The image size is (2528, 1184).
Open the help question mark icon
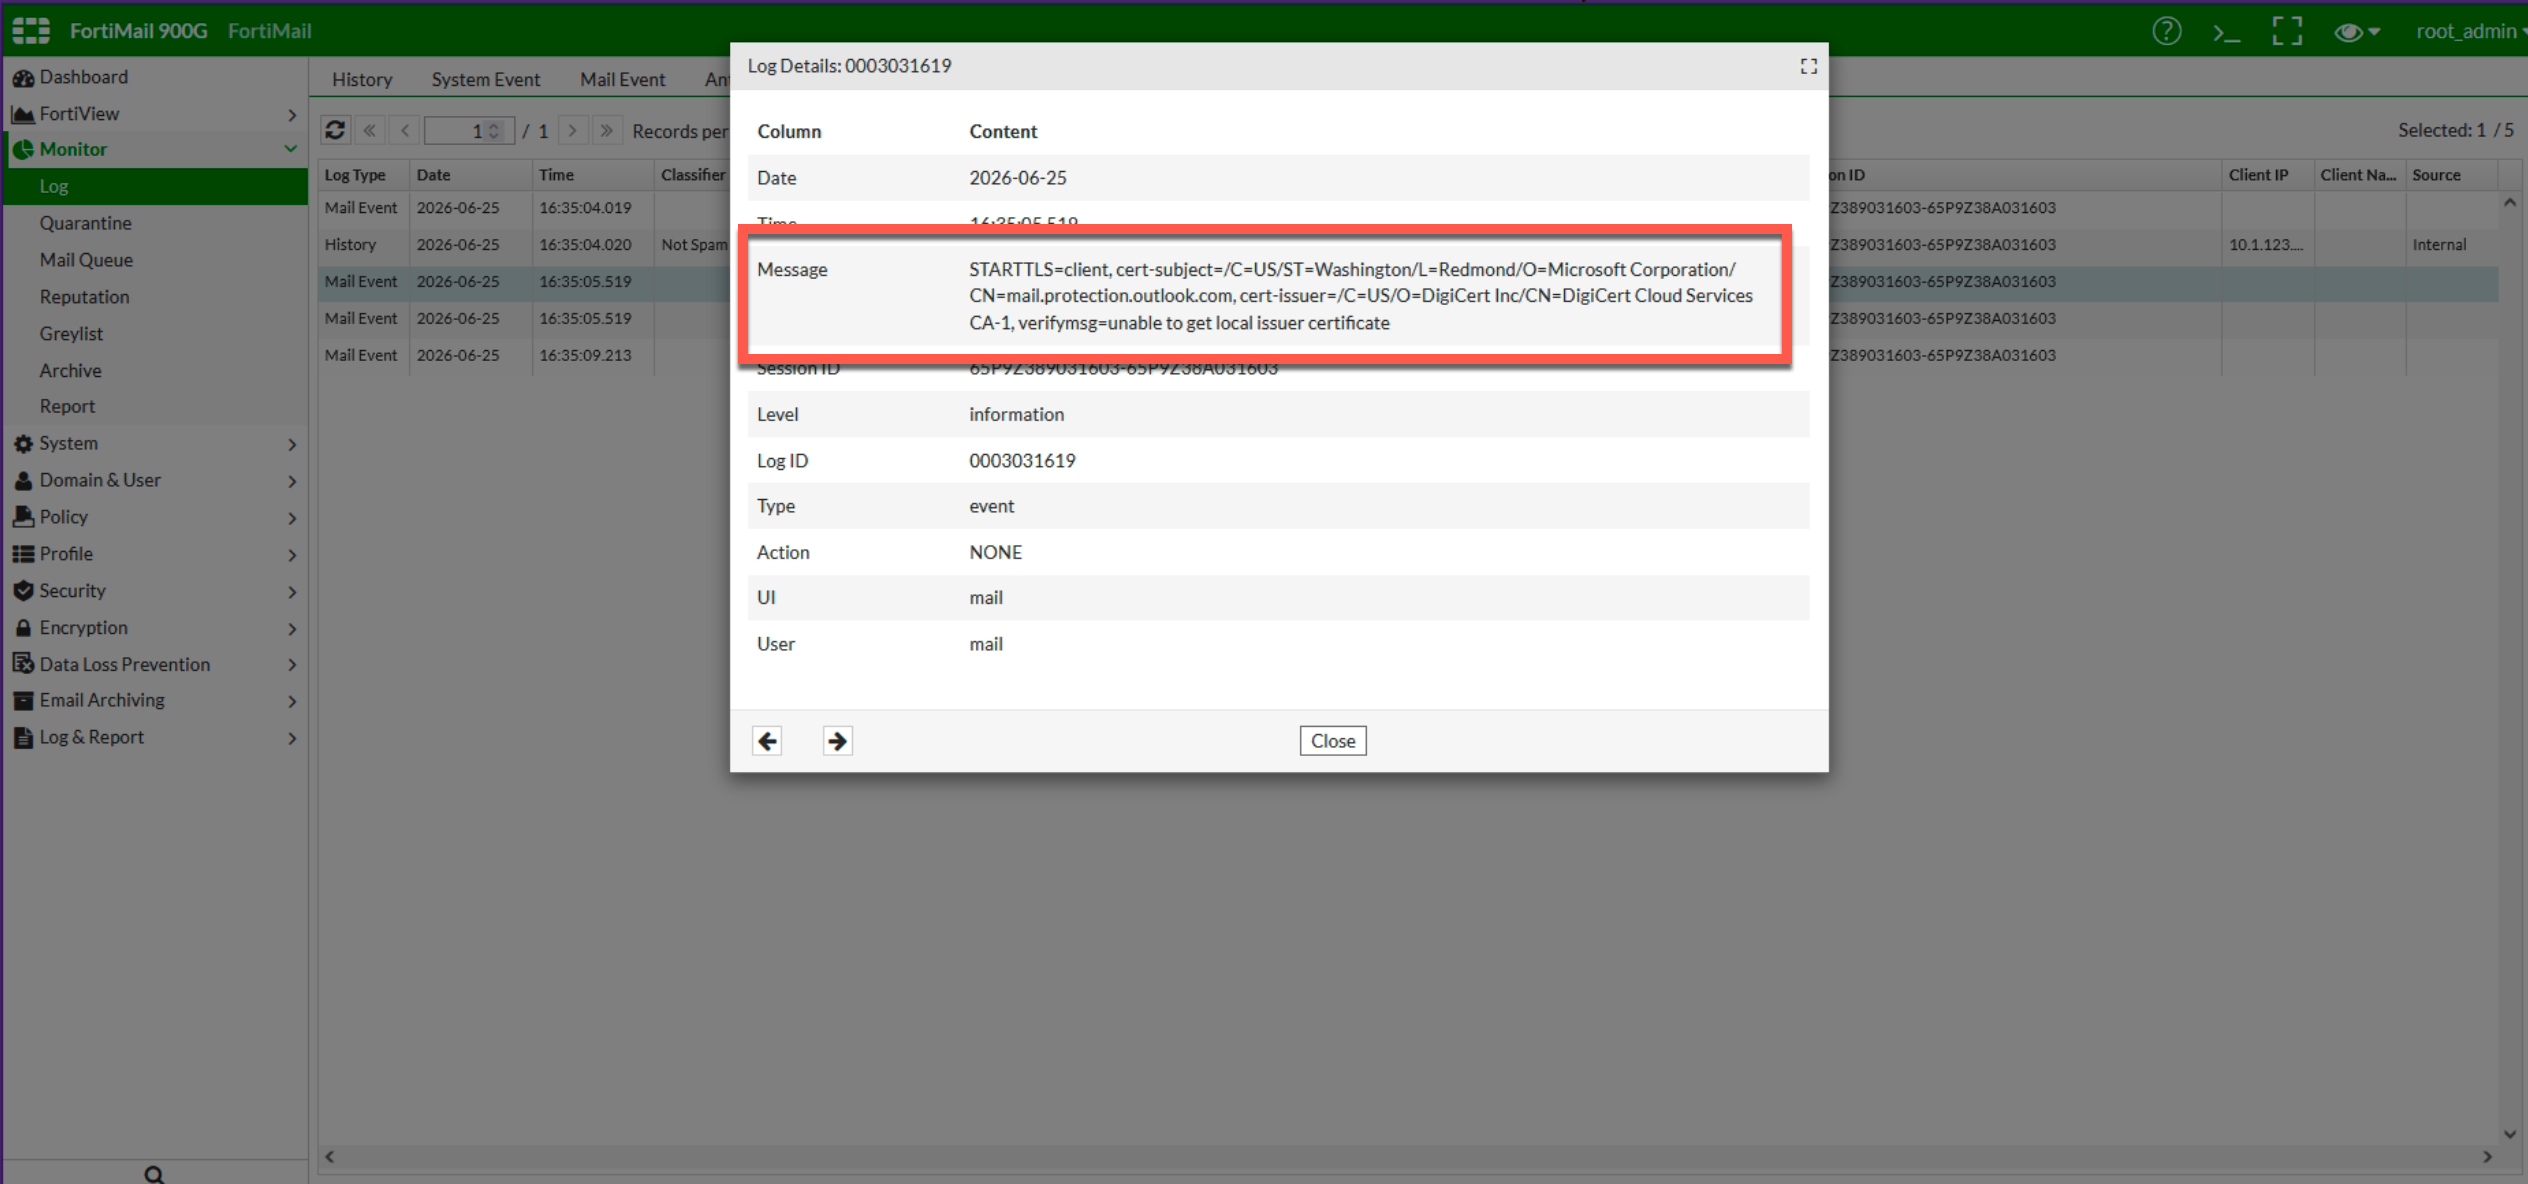2166,31
